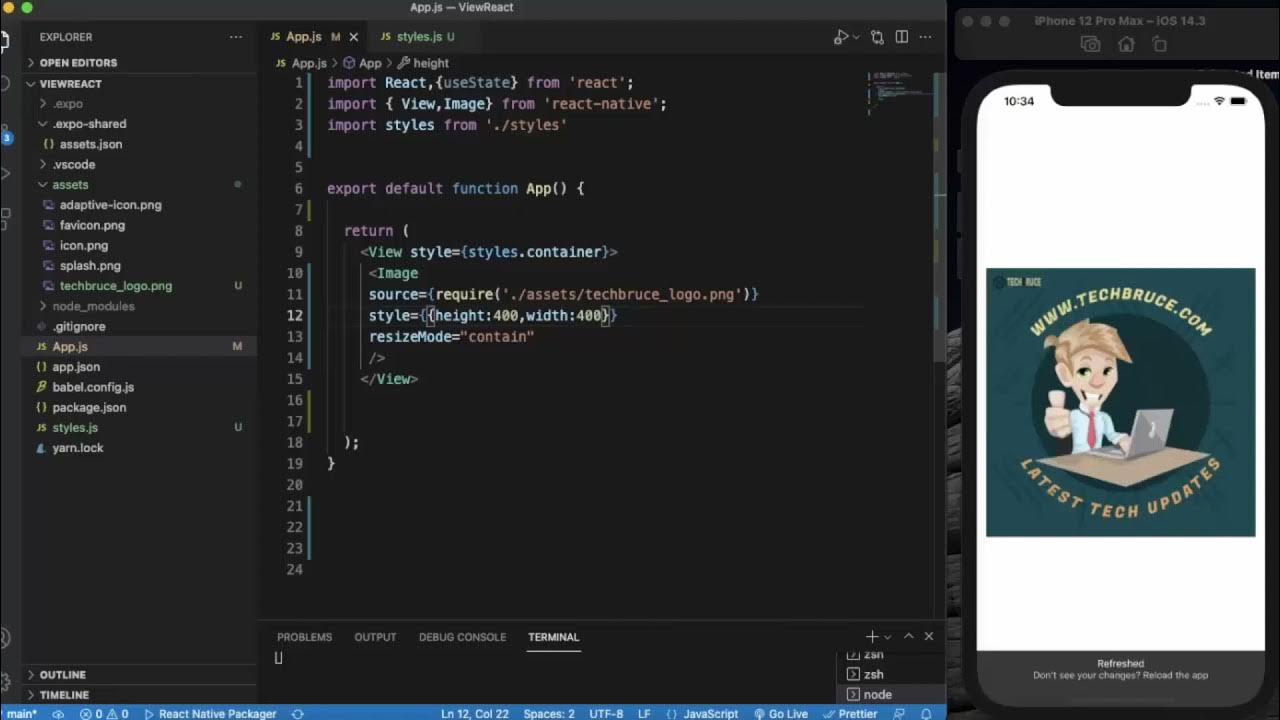Open the DEBUG CONSOLE panel tab
1280x720 pixels.
462,637
